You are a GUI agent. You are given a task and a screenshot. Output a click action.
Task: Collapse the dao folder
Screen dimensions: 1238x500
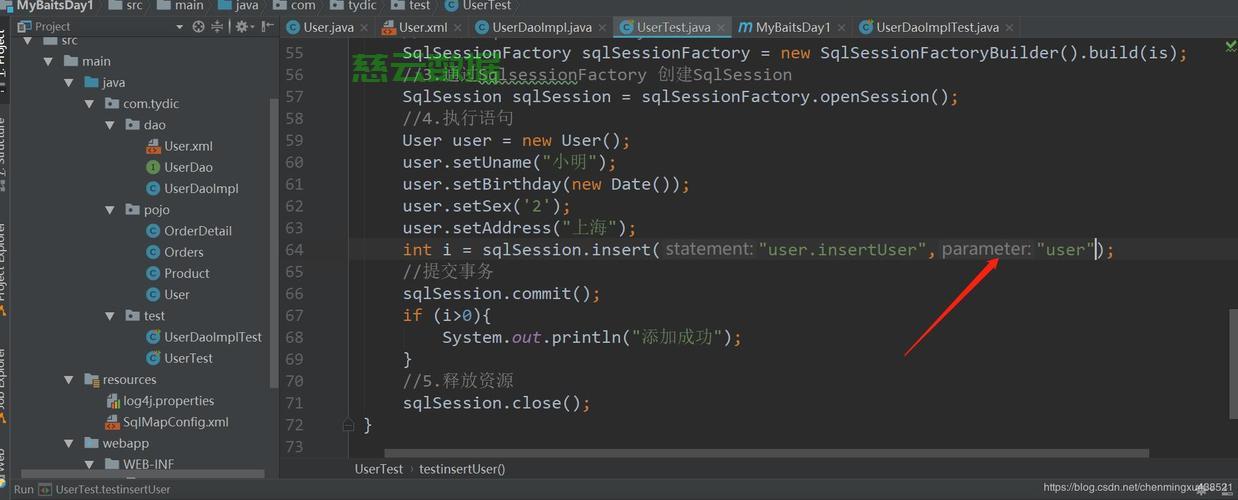[x=110, y=125]
